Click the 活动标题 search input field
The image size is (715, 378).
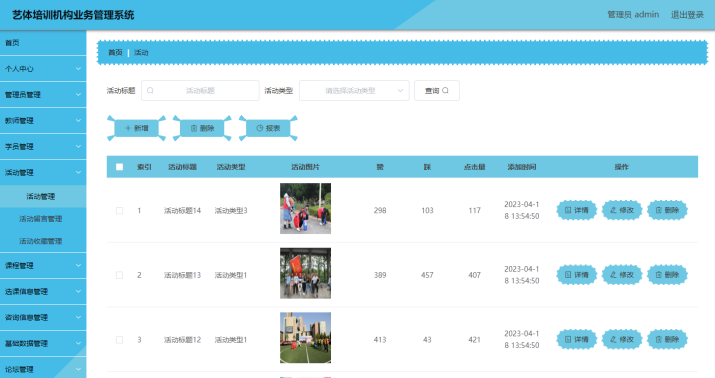click(200, 91)
